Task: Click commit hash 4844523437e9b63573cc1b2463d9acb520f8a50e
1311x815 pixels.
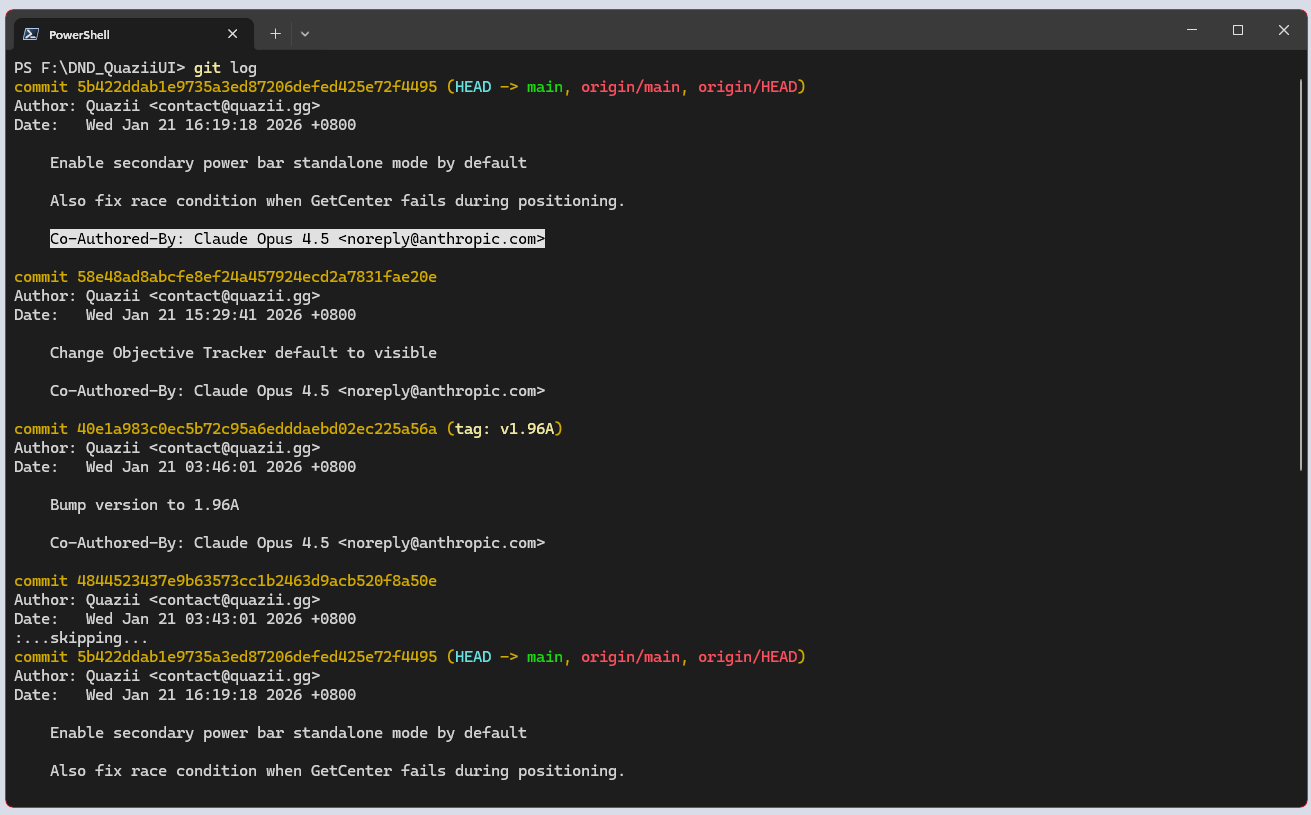Action: pos(257,581)
